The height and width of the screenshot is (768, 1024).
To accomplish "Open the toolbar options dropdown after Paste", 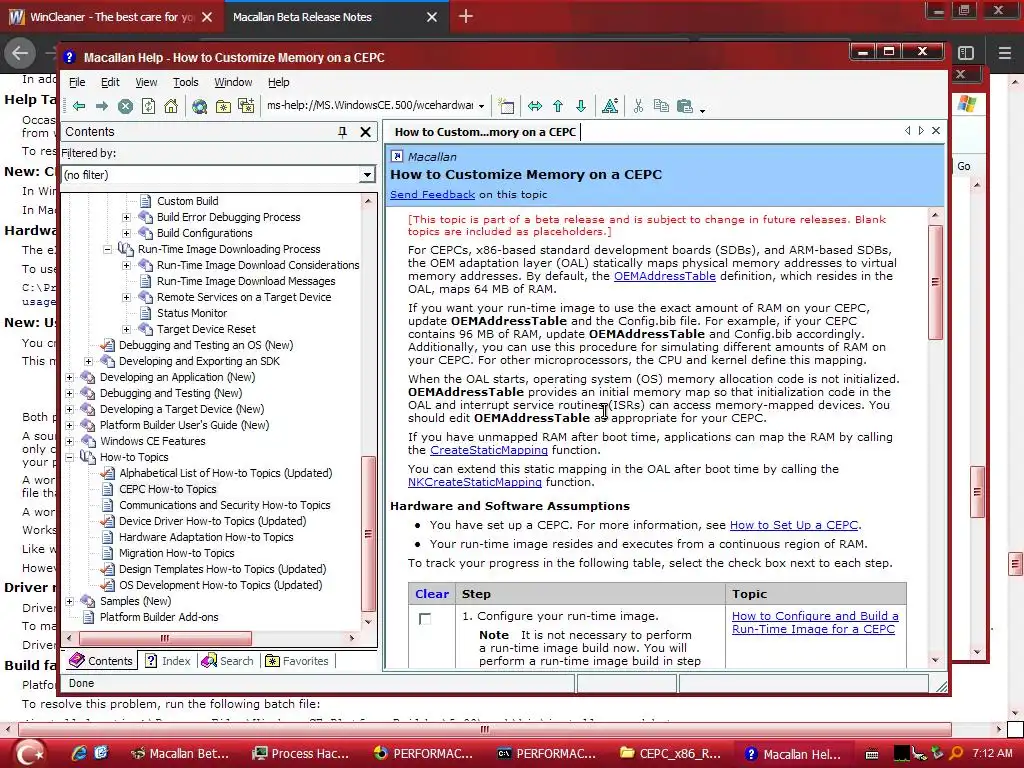I will [703, 110].
